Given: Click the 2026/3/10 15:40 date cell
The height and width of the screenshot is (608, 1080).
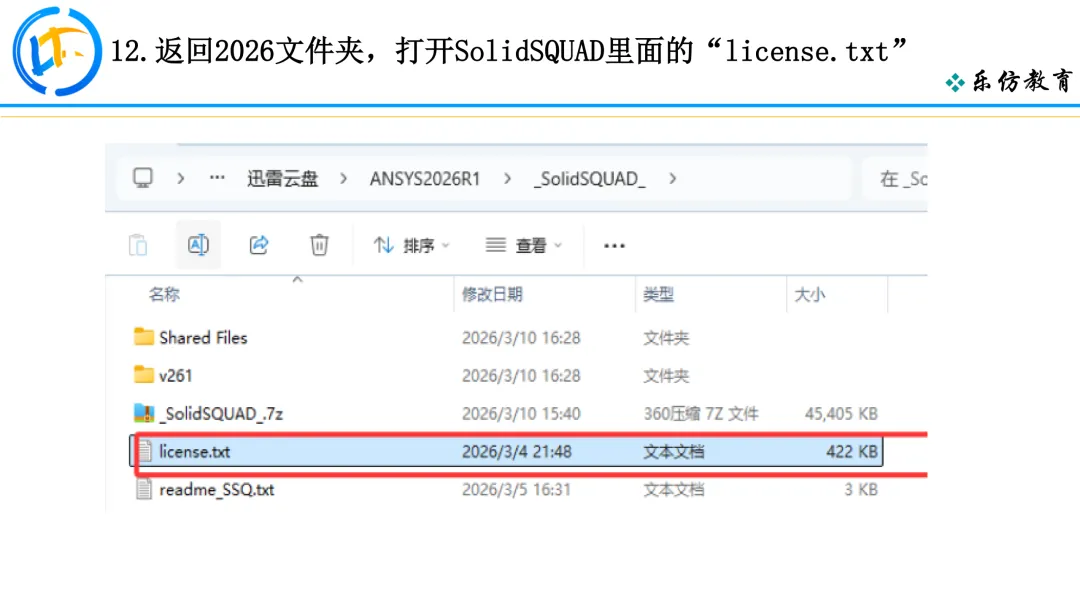Looking at the screenshot, I should 521,414.
